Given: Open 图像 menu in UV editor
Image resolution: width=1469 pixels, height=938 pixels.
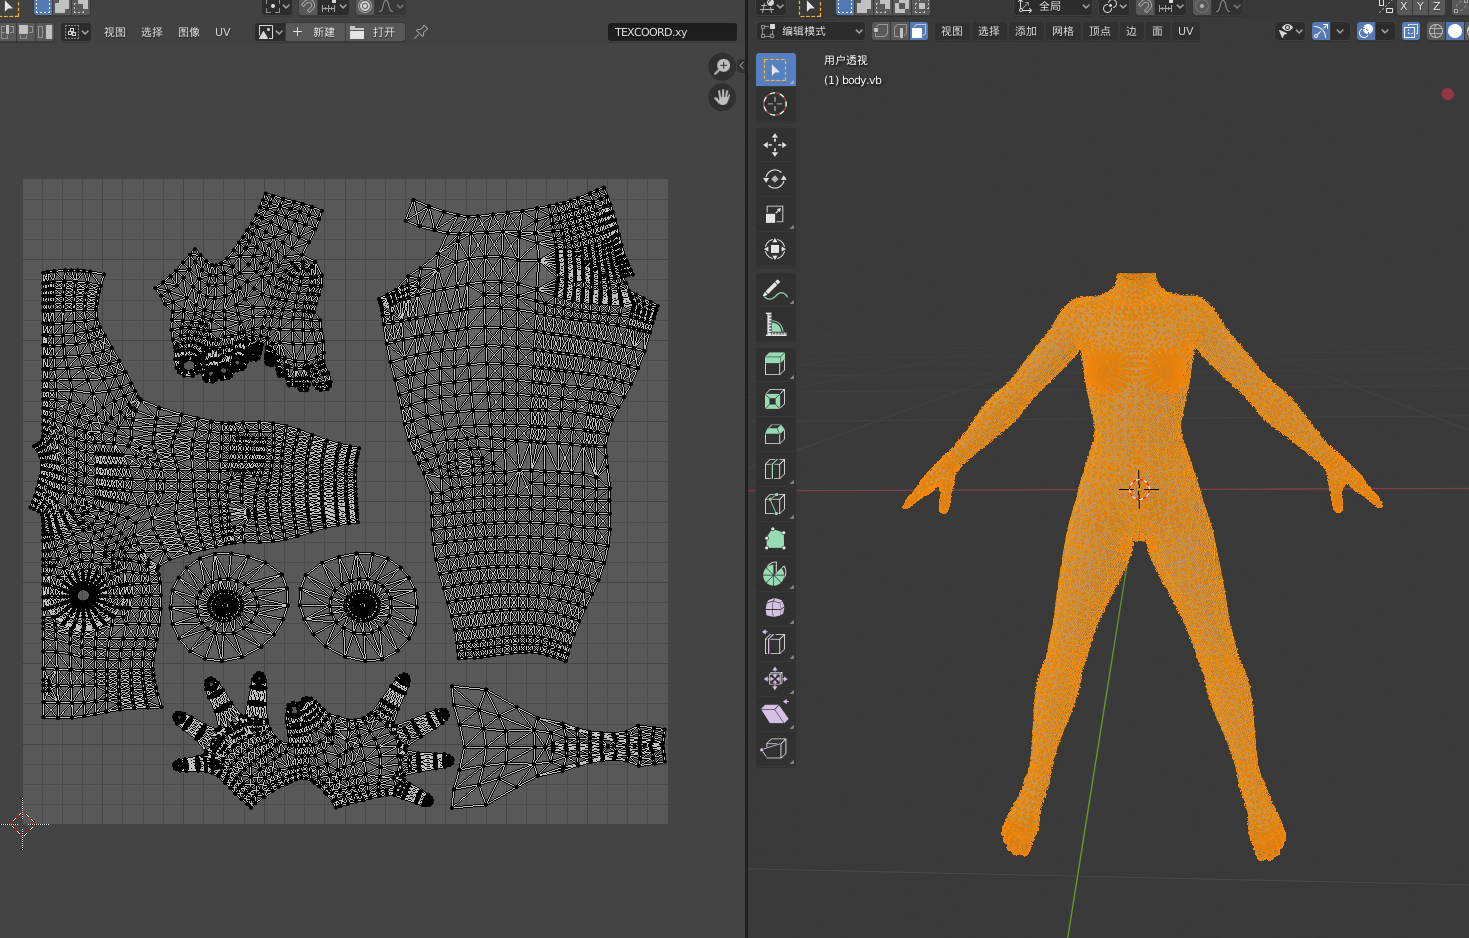Looking at the screenshot, I should point(189,32).
